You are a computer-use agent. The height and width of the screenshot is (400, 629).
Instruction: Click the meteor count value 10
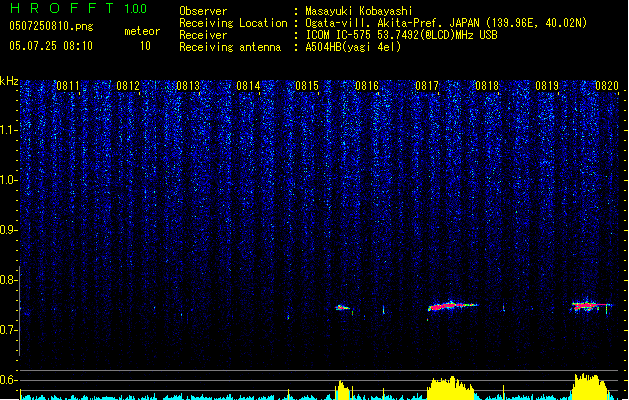click(x=145, y=46)
